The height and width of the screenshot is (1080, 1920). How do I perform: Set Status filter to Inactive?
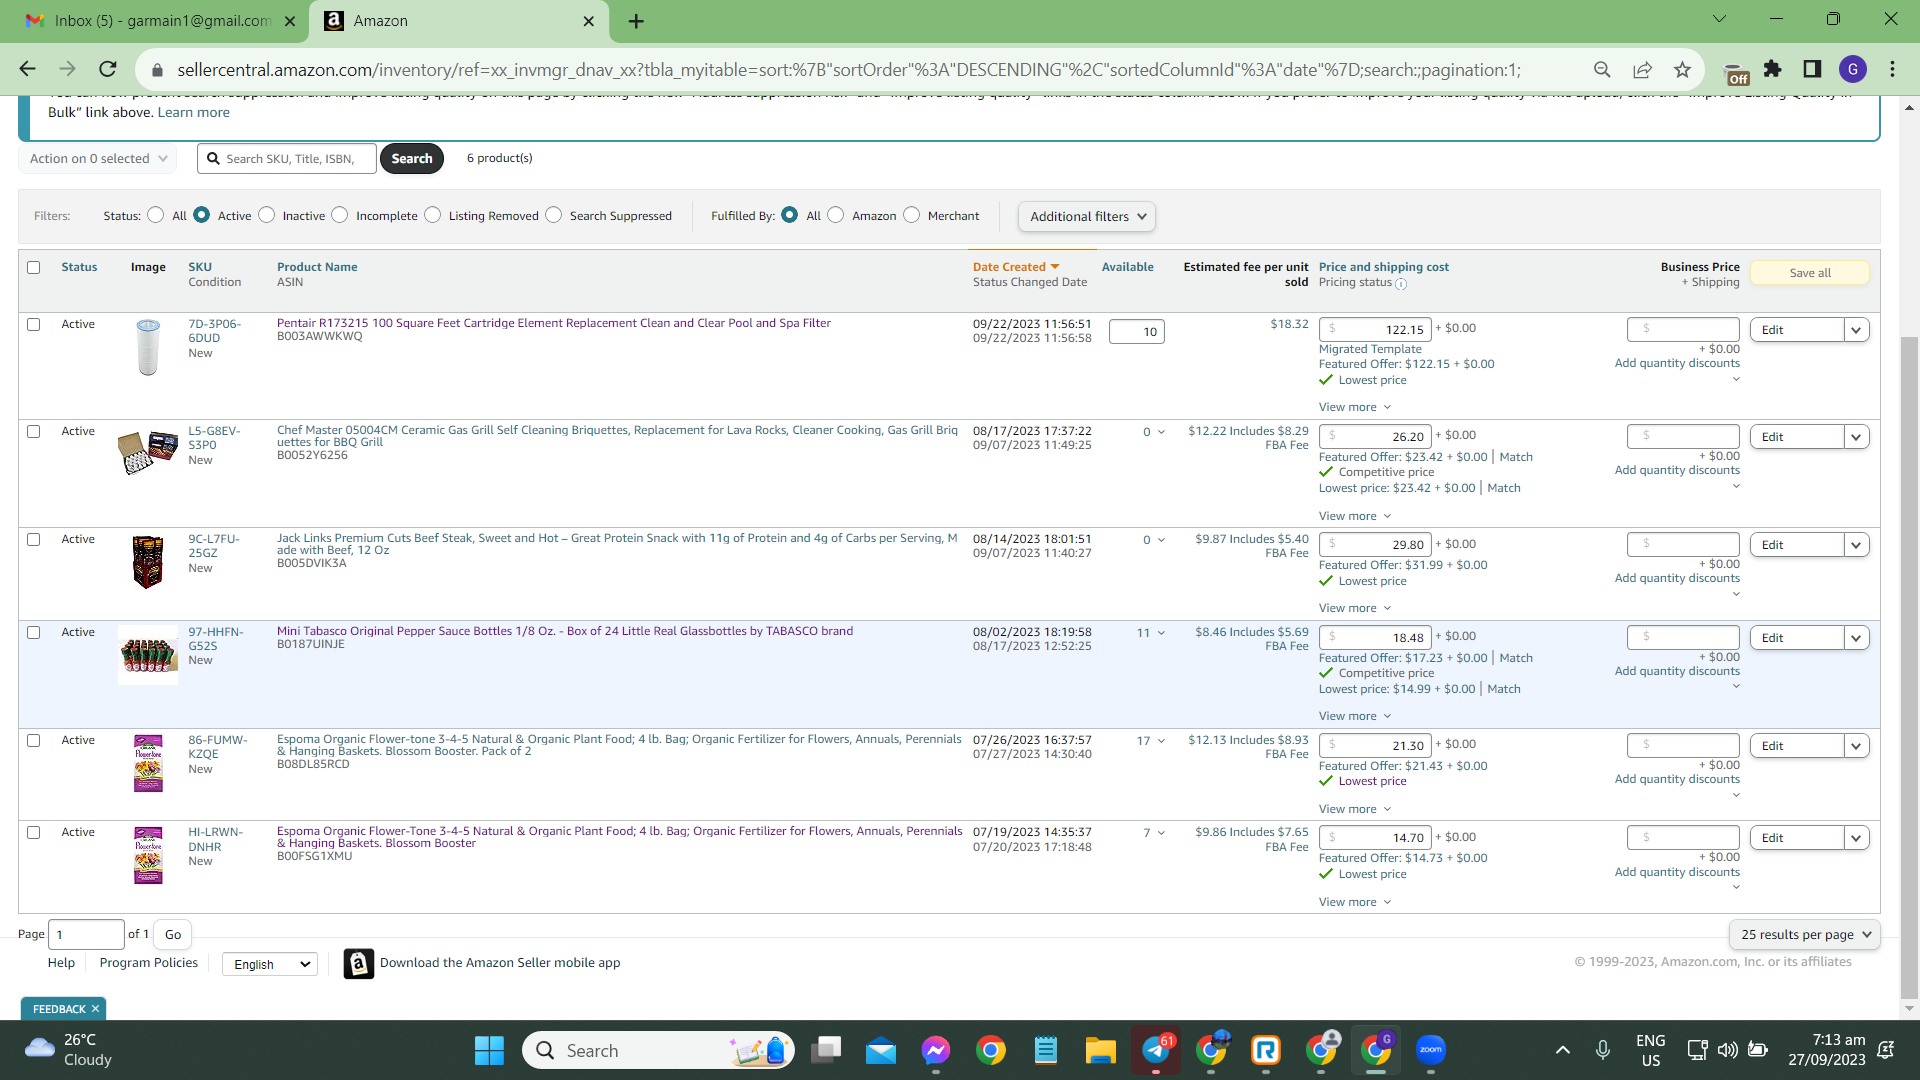click(267, 215)
